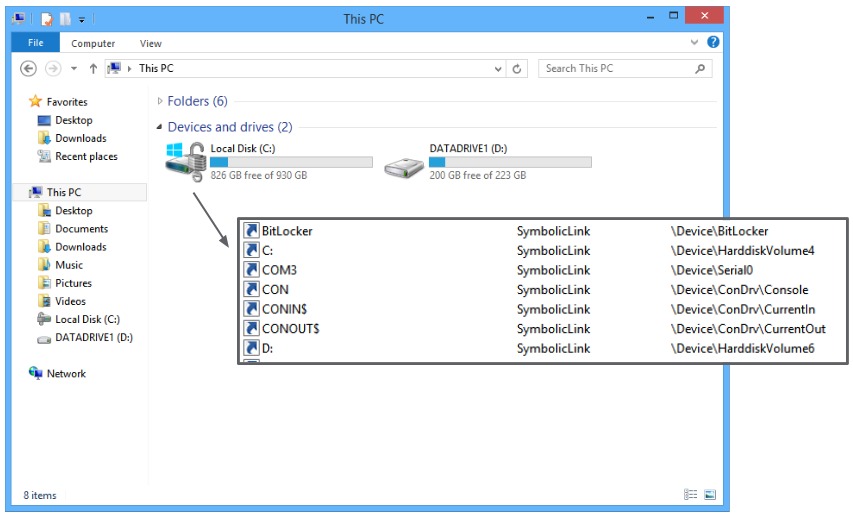Switch to Large icons view layout
Image resolution: width=853 pixels, height=518 pixels.
point(710,495)
